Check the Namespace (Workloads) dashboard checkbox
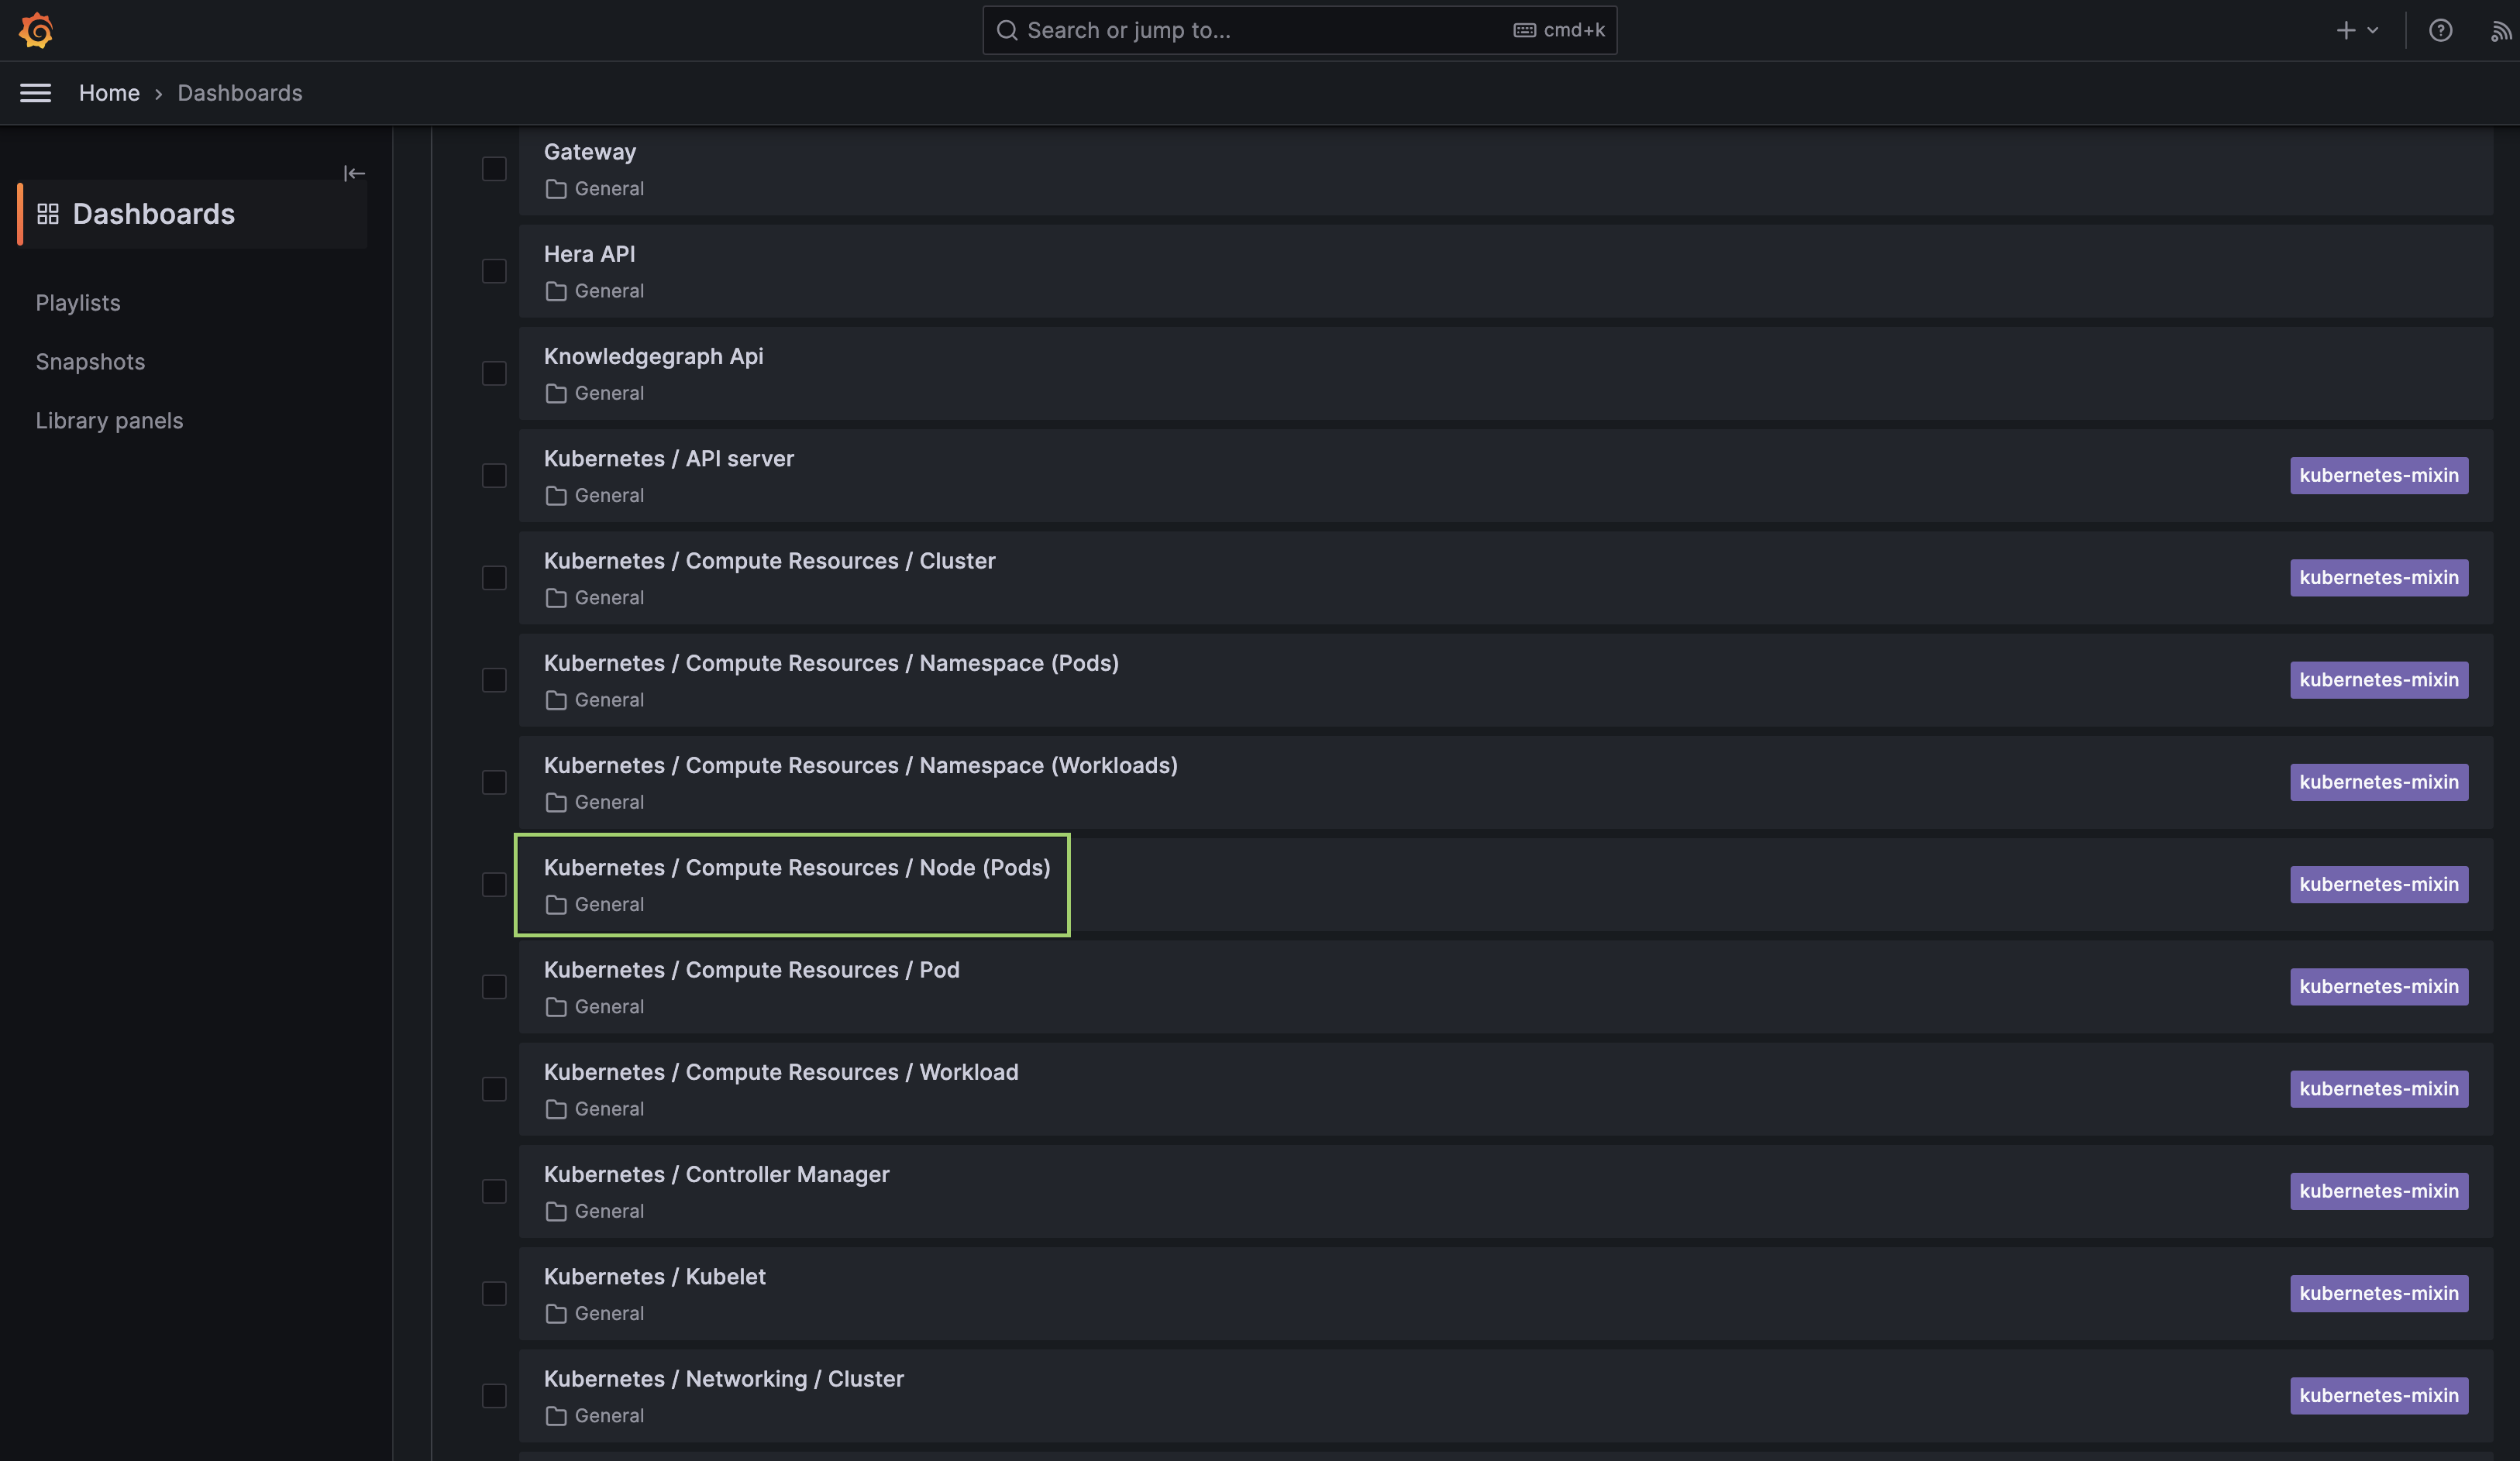Image resolution: width=2520 pixels, height=1461 pixels. (x=494, y=782)
